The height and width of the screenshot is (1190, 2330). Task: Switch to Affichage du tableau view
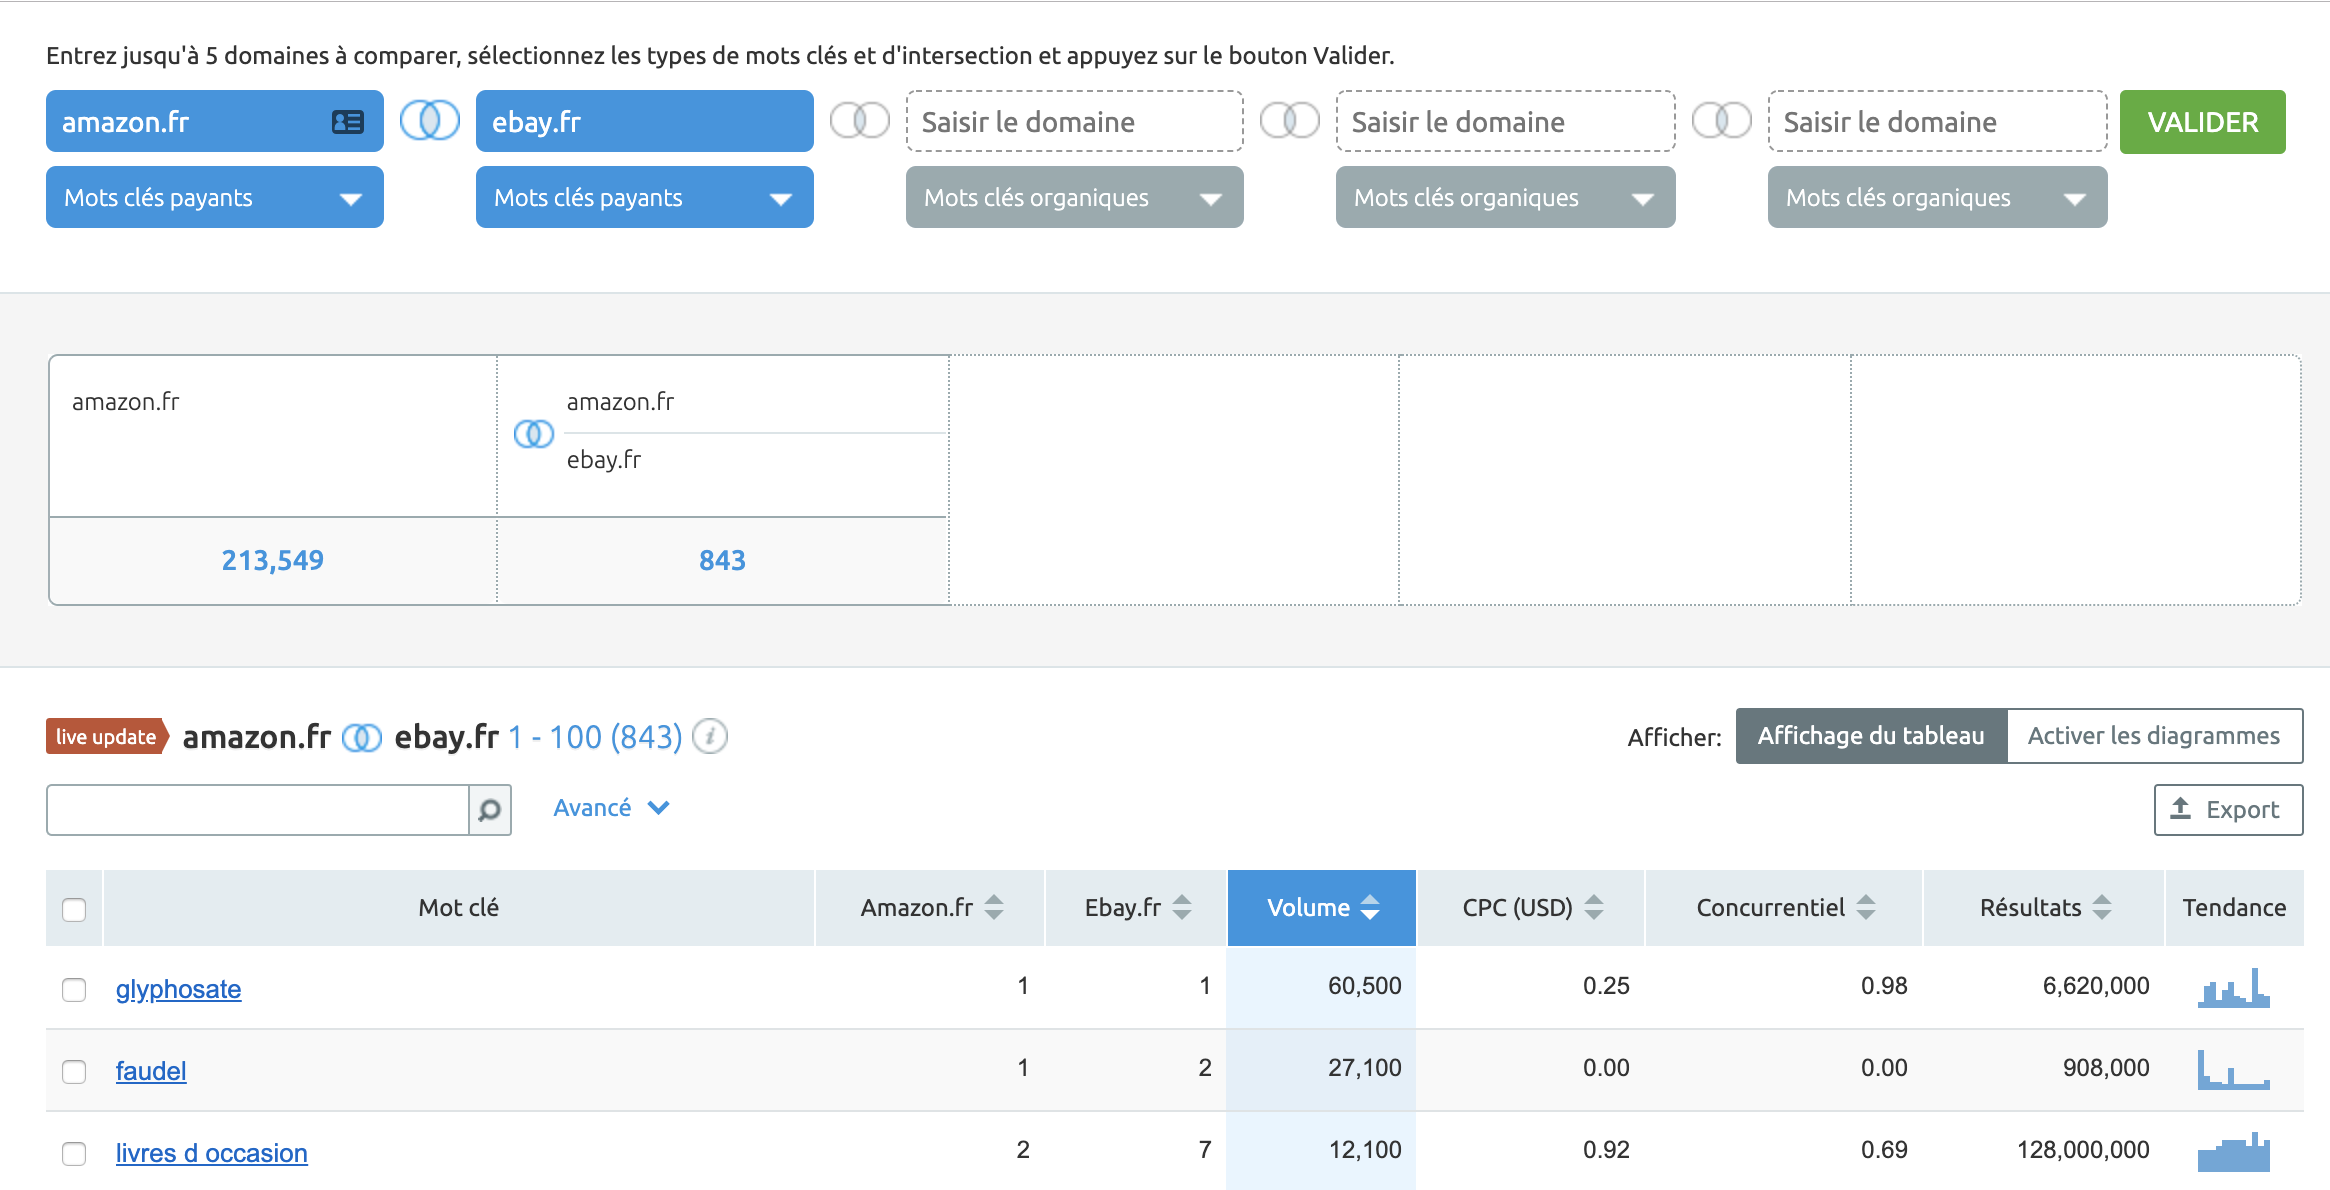click(x=1871, y=736)
